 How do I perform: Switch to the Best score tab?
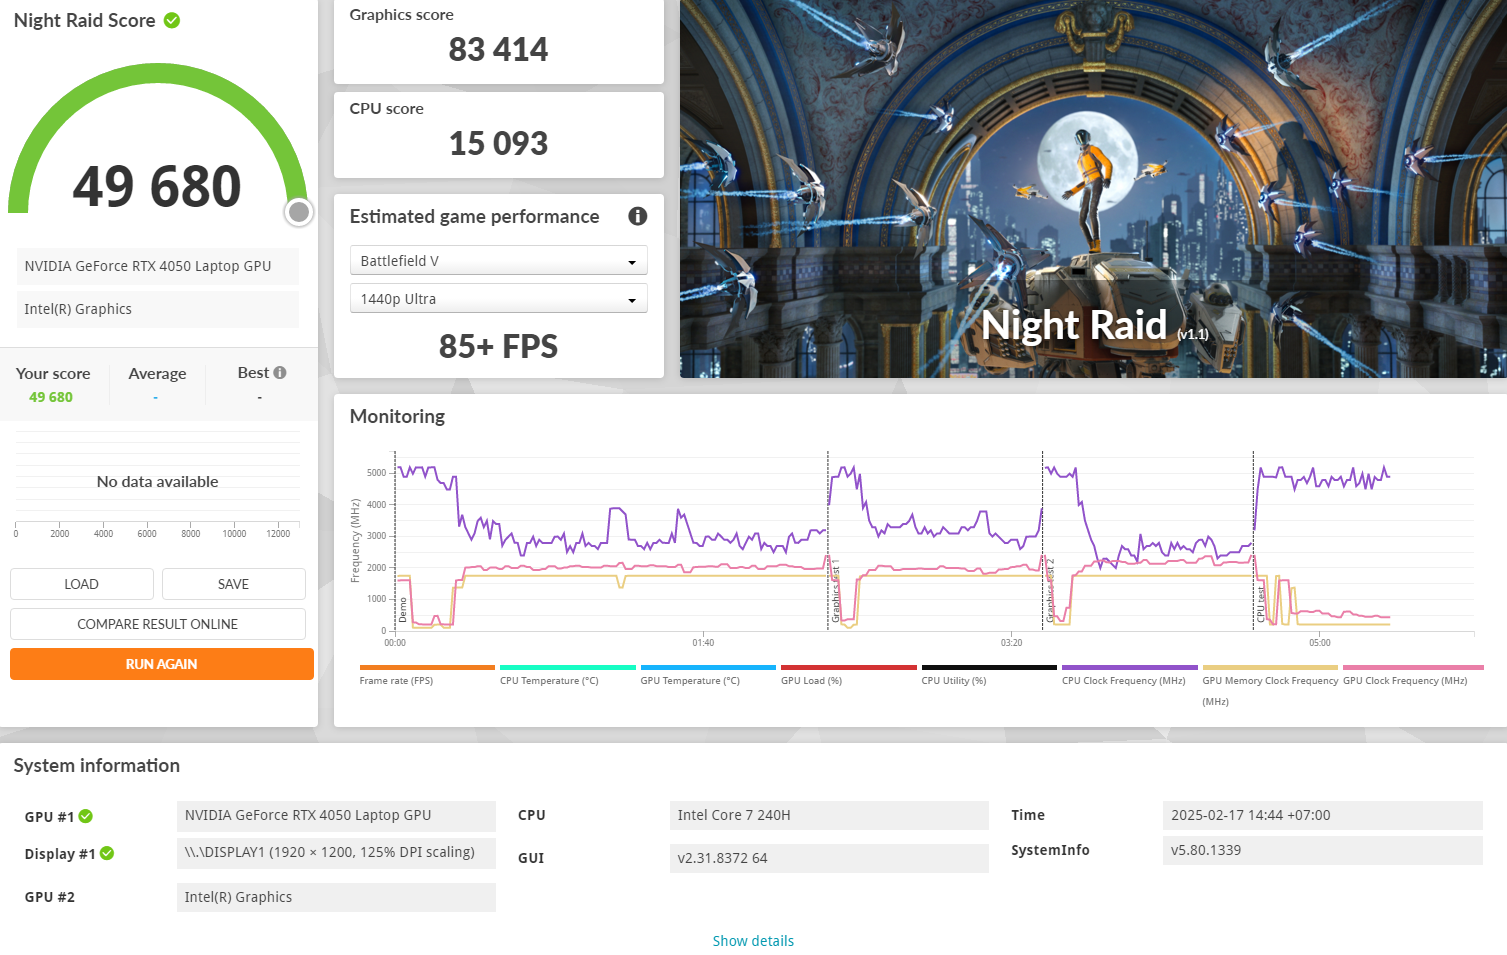click(253, 373)
